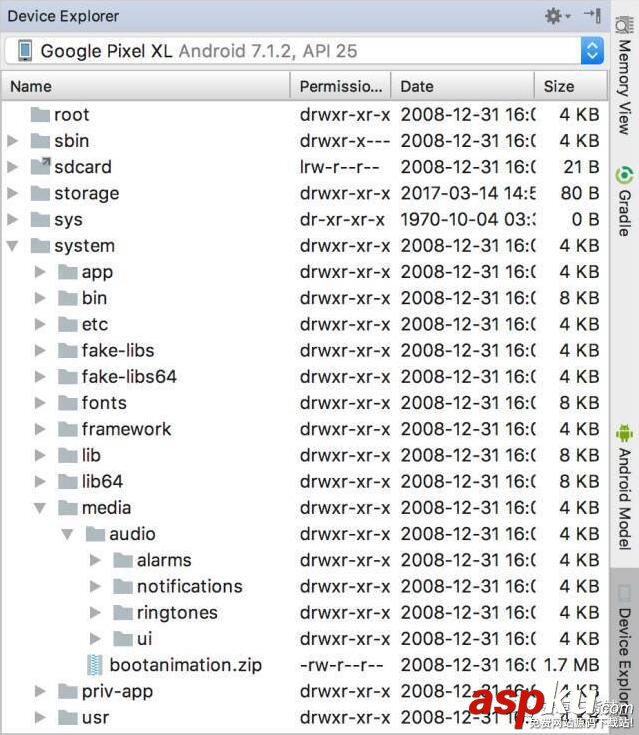Expand the notifications folder arrow
The image size is (639, 735).
pyautogui.click(x=95, y=586)
